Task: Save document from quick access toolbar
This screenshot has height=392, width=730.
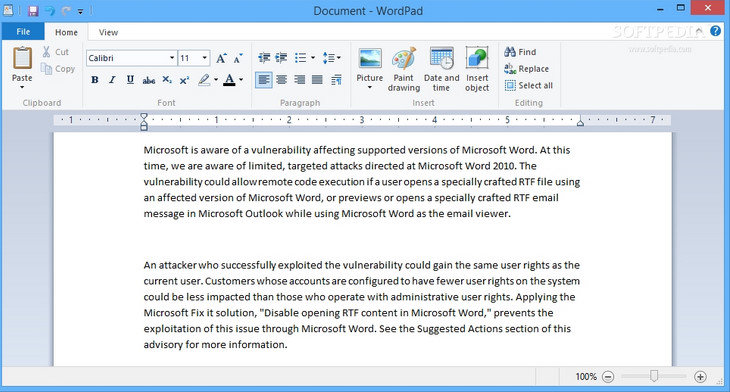Action: click(x=33, y=10)
